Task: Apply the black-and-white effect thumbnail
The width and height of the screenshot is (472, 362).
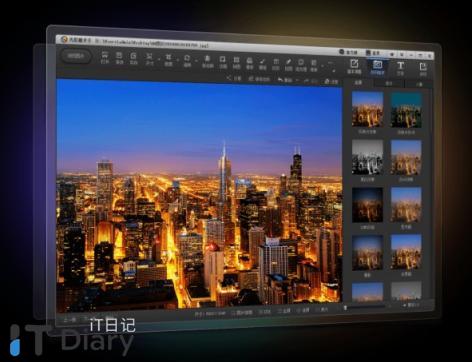Action: 367,157
